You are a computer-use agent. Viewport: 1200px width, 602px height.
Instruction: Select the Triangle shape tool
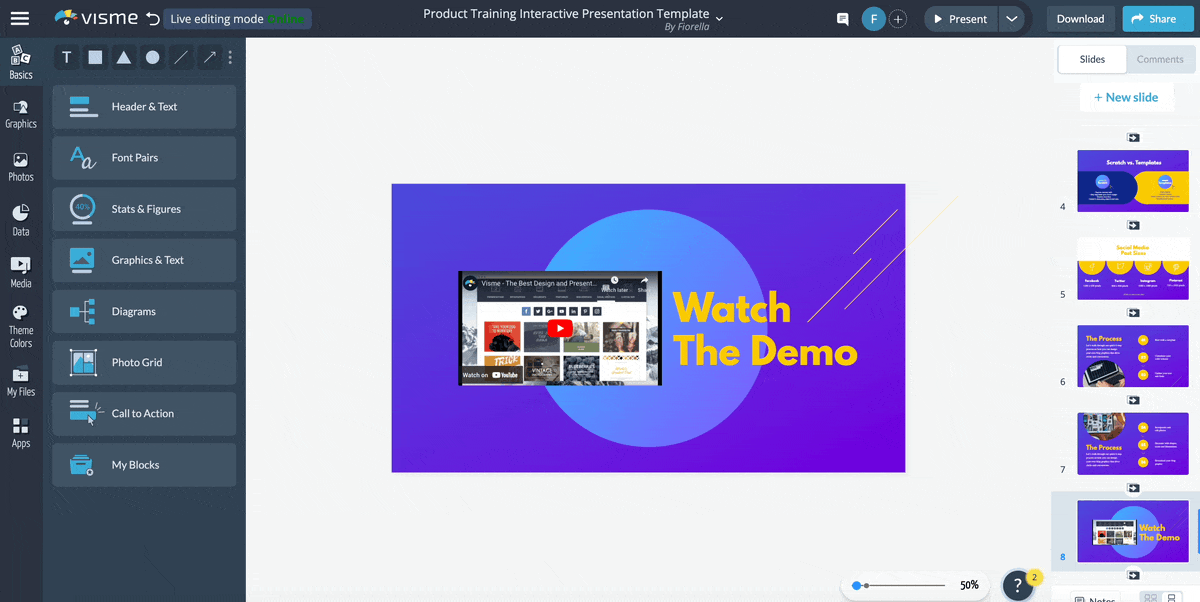tap(123, 57)
